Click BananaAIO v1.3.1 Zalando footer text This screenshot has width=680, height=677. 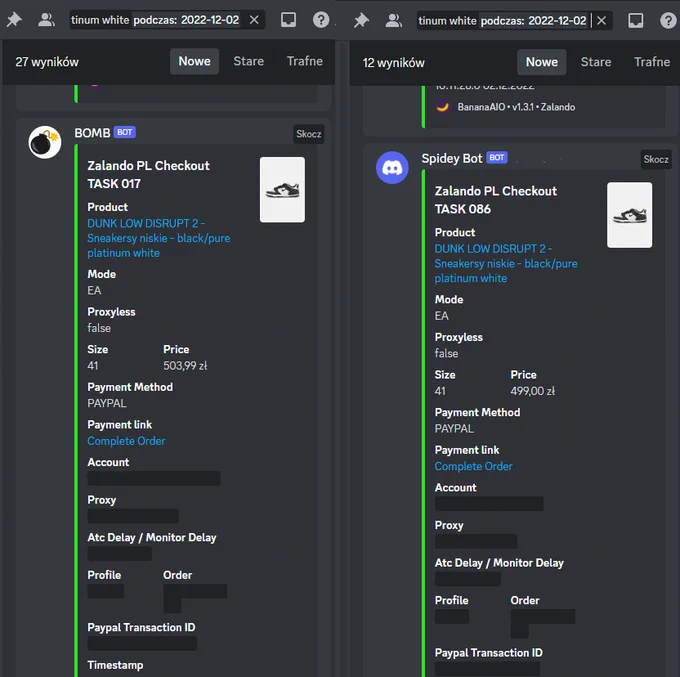pyautogui.click(x=516, y=107)
